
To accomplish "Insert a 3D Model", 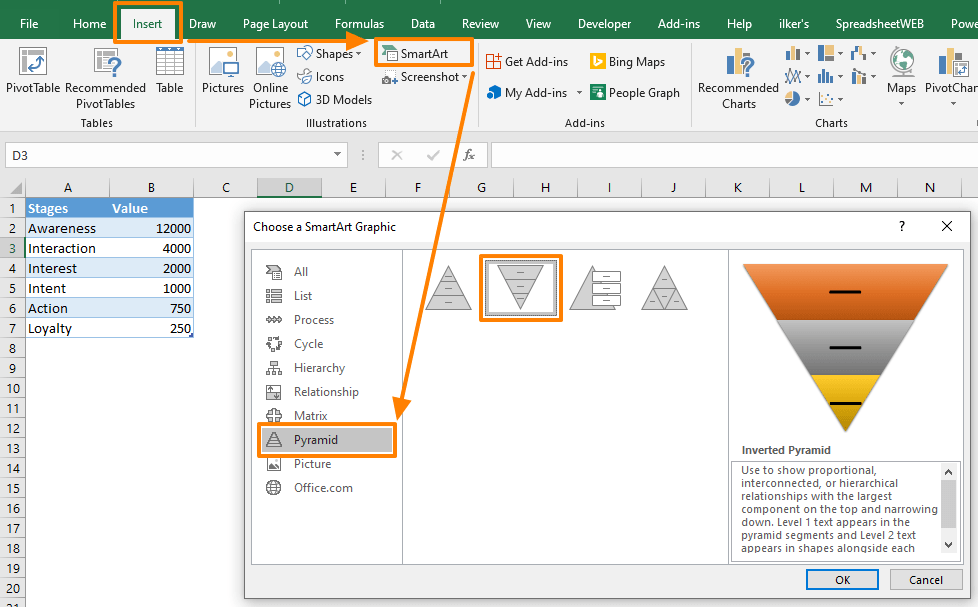I will 334,99.
